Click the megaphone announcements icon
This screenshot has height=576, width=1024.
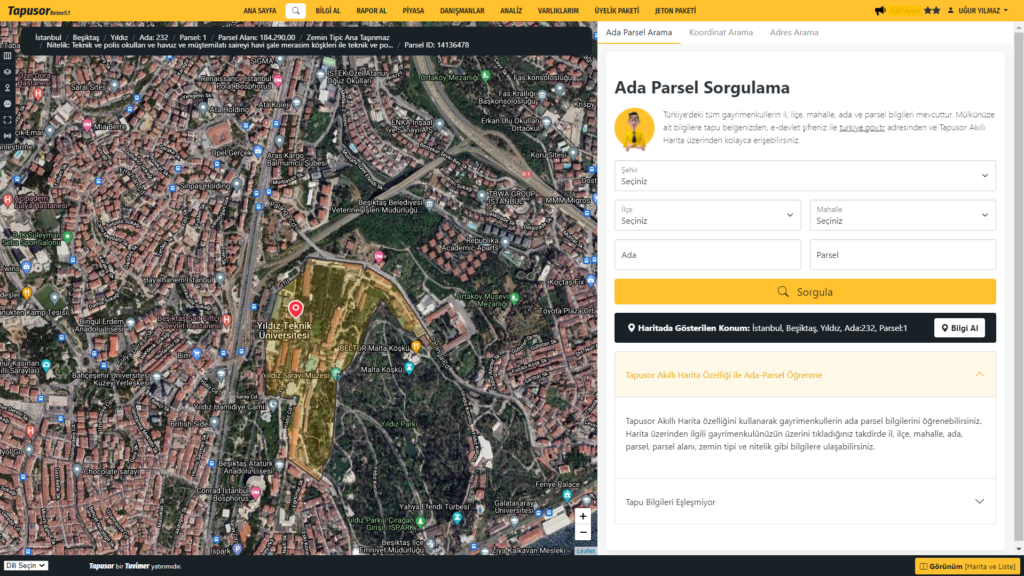[880, 10]
